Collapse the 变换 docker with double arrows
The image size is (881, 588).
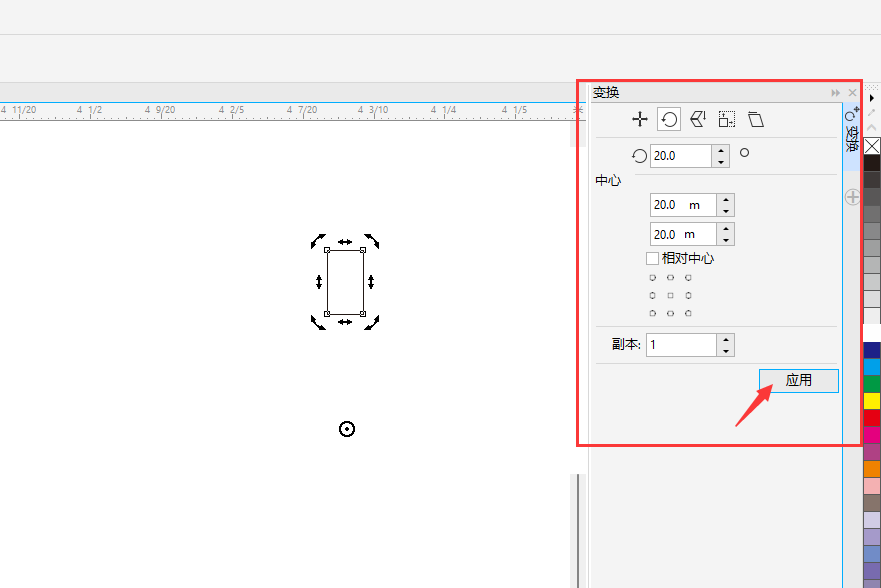pyautogui.click(x=835, y=93)
